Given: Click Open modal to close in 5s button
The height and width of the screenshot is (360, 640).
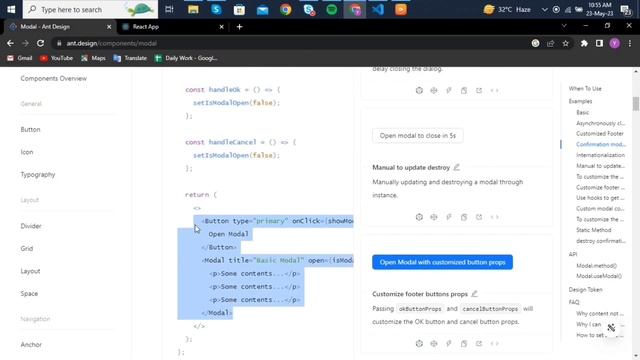Looking at the screenshot, I should click(418, 136).
